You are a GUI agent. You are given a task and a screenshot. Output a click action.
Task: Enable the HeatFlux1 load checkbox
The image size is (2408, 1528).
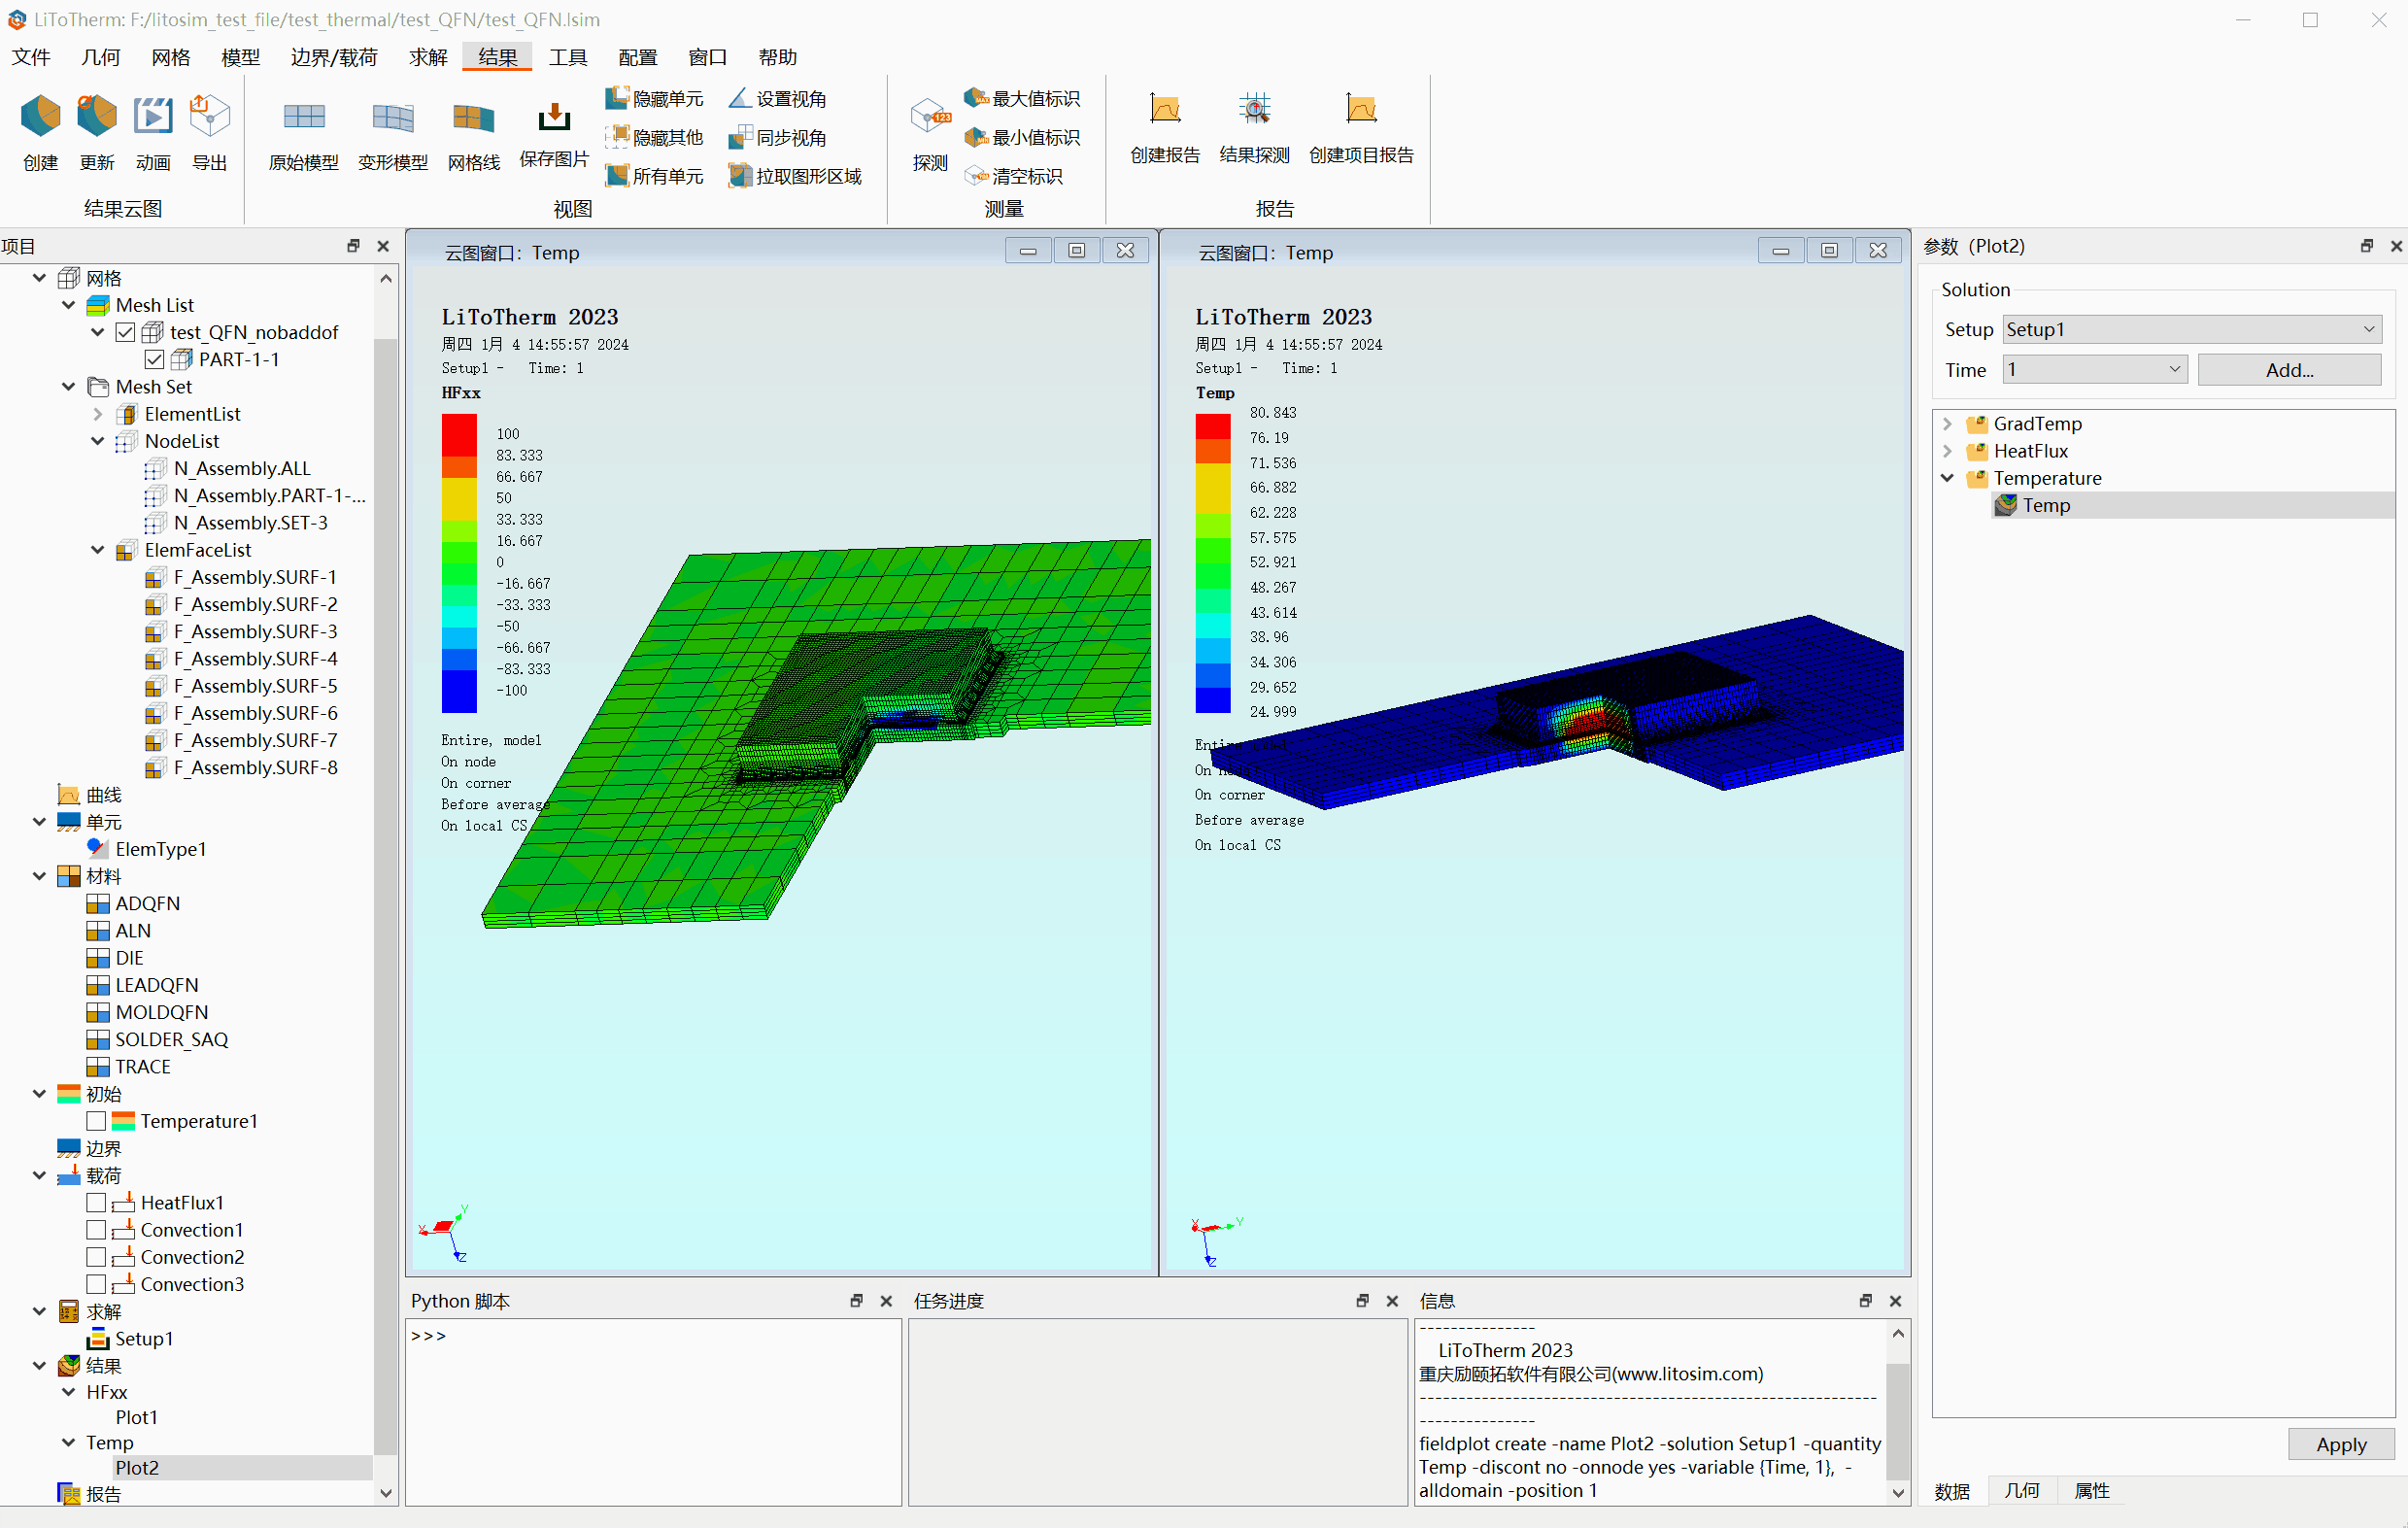click(x=96, y=1202)
